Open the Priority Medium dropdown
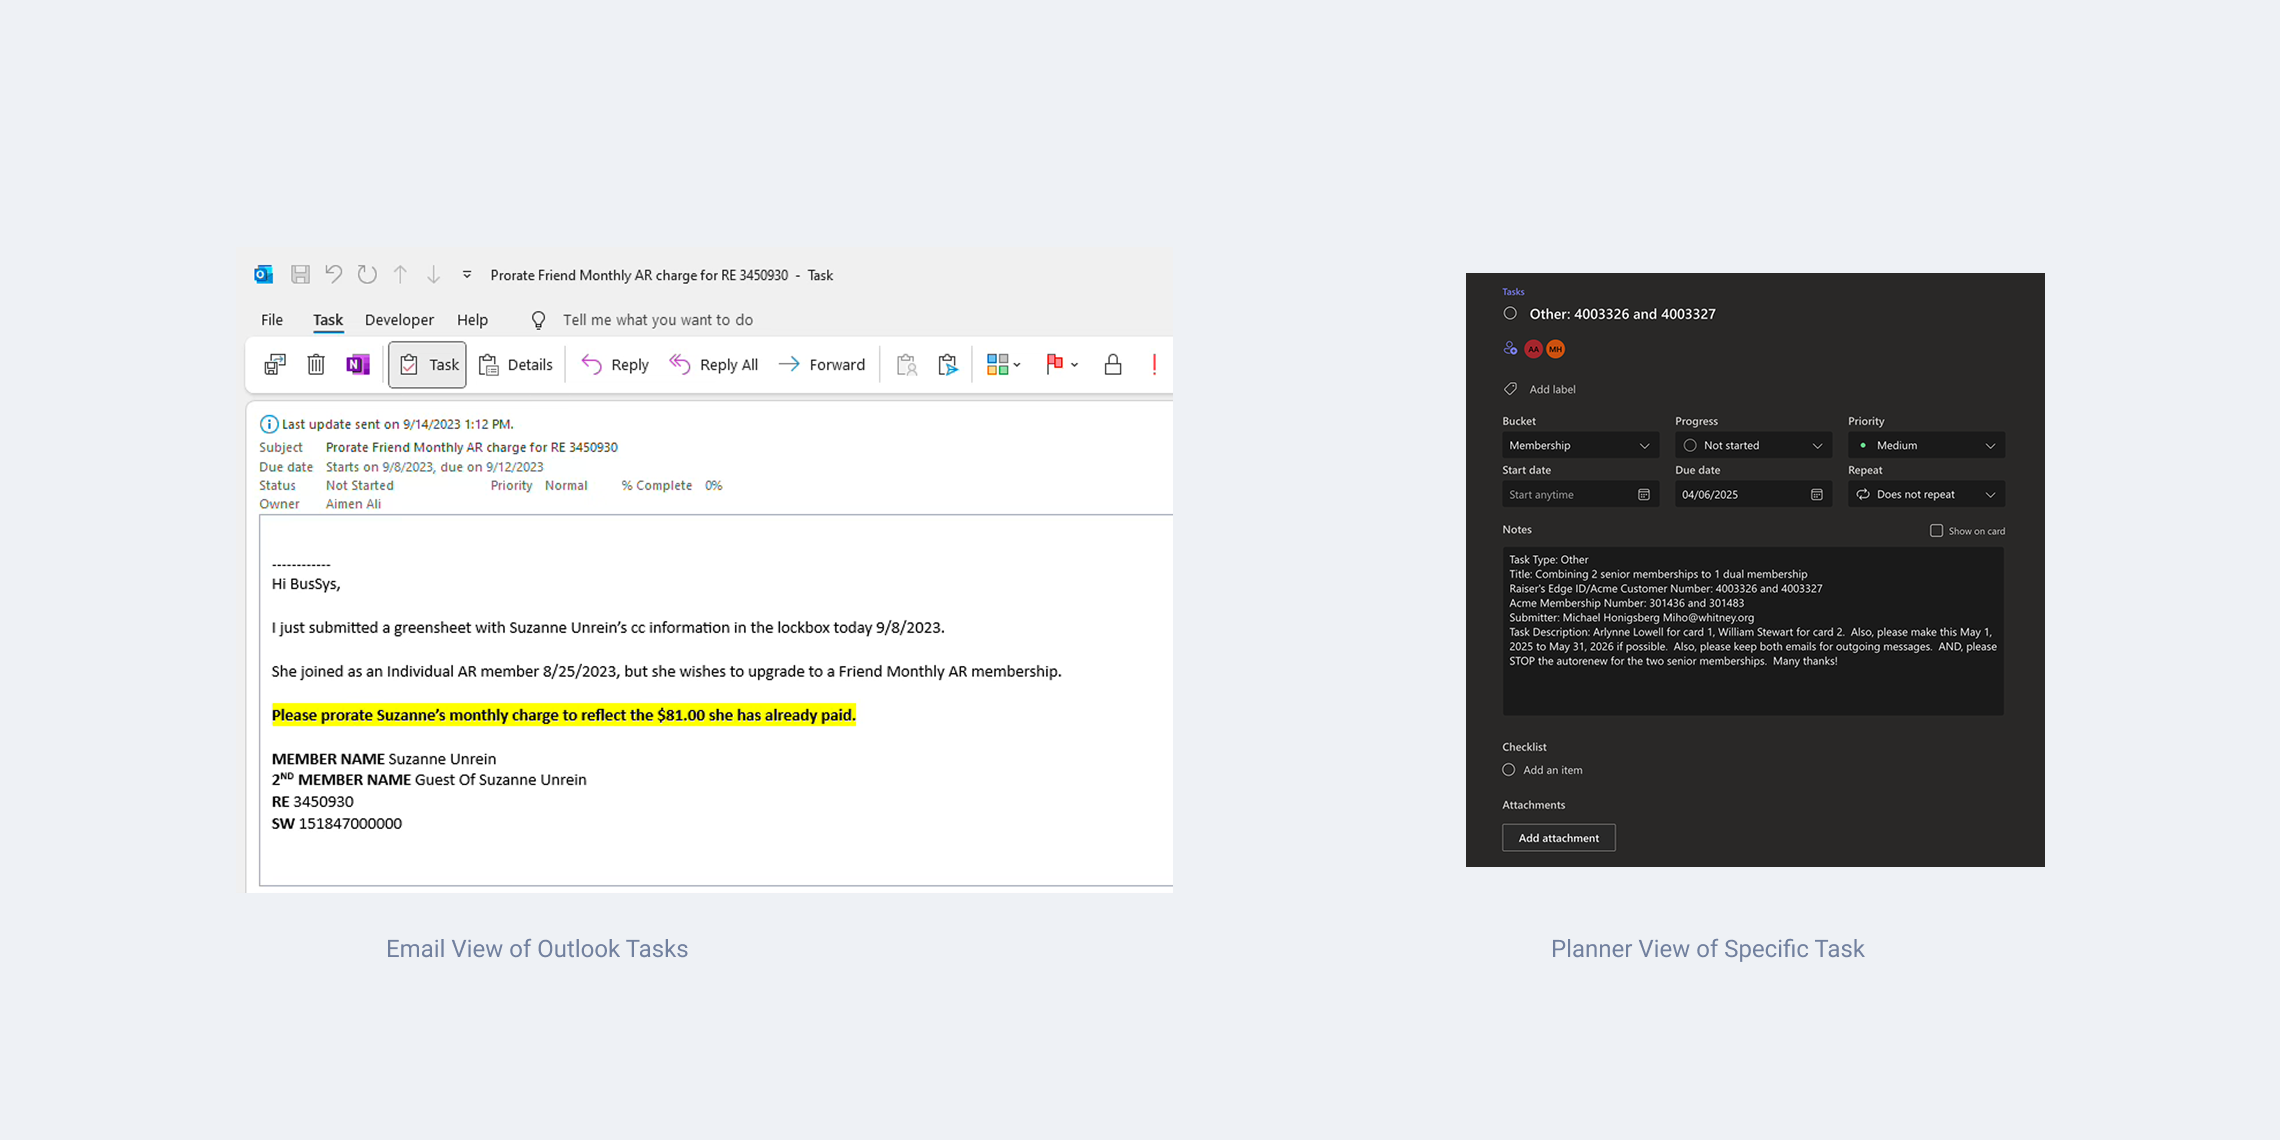 1926,445
